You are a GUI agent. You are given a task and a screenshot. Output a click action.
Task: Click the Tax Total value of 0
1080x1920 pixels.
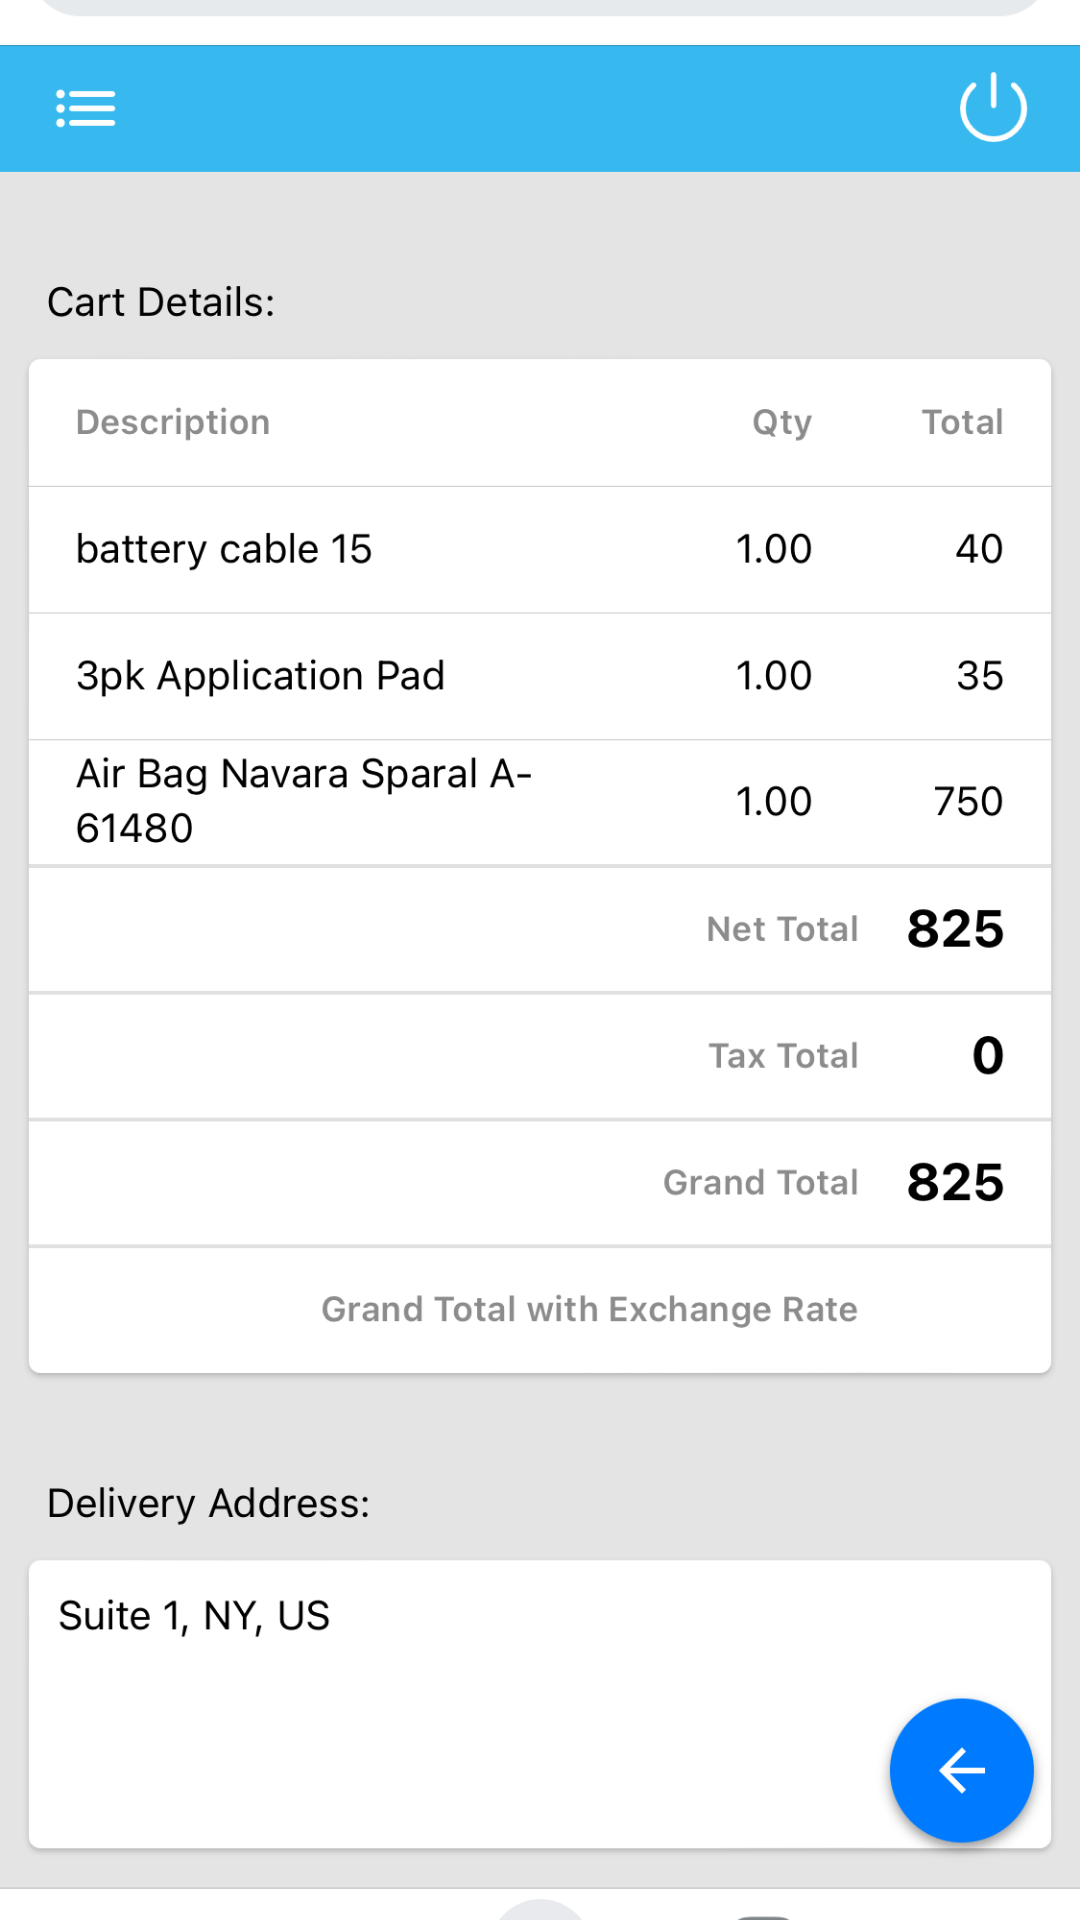tap(987, 1056)
